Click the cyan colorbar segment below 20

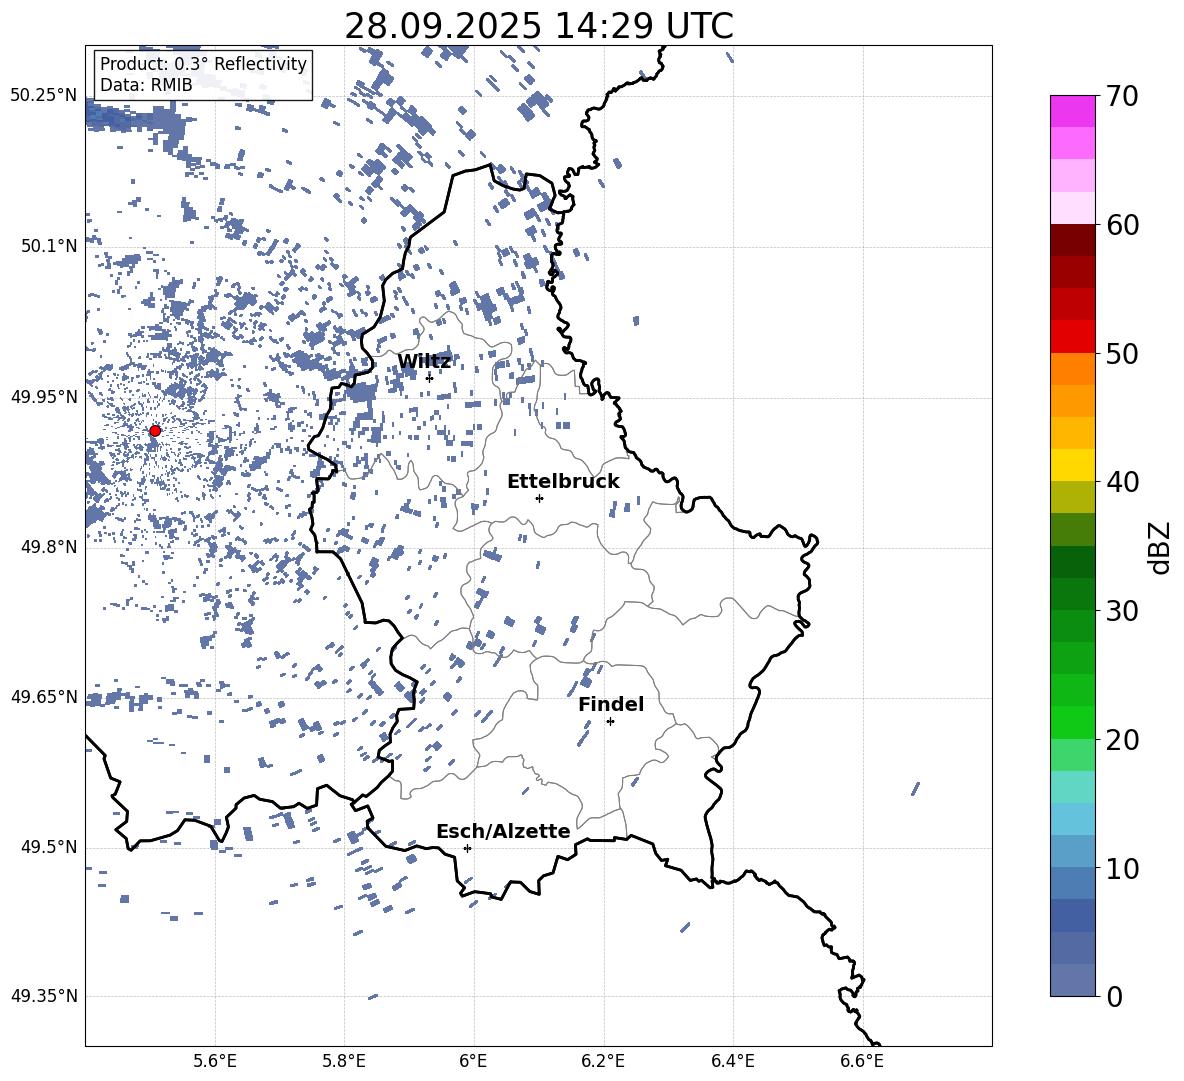(1073, 787)
